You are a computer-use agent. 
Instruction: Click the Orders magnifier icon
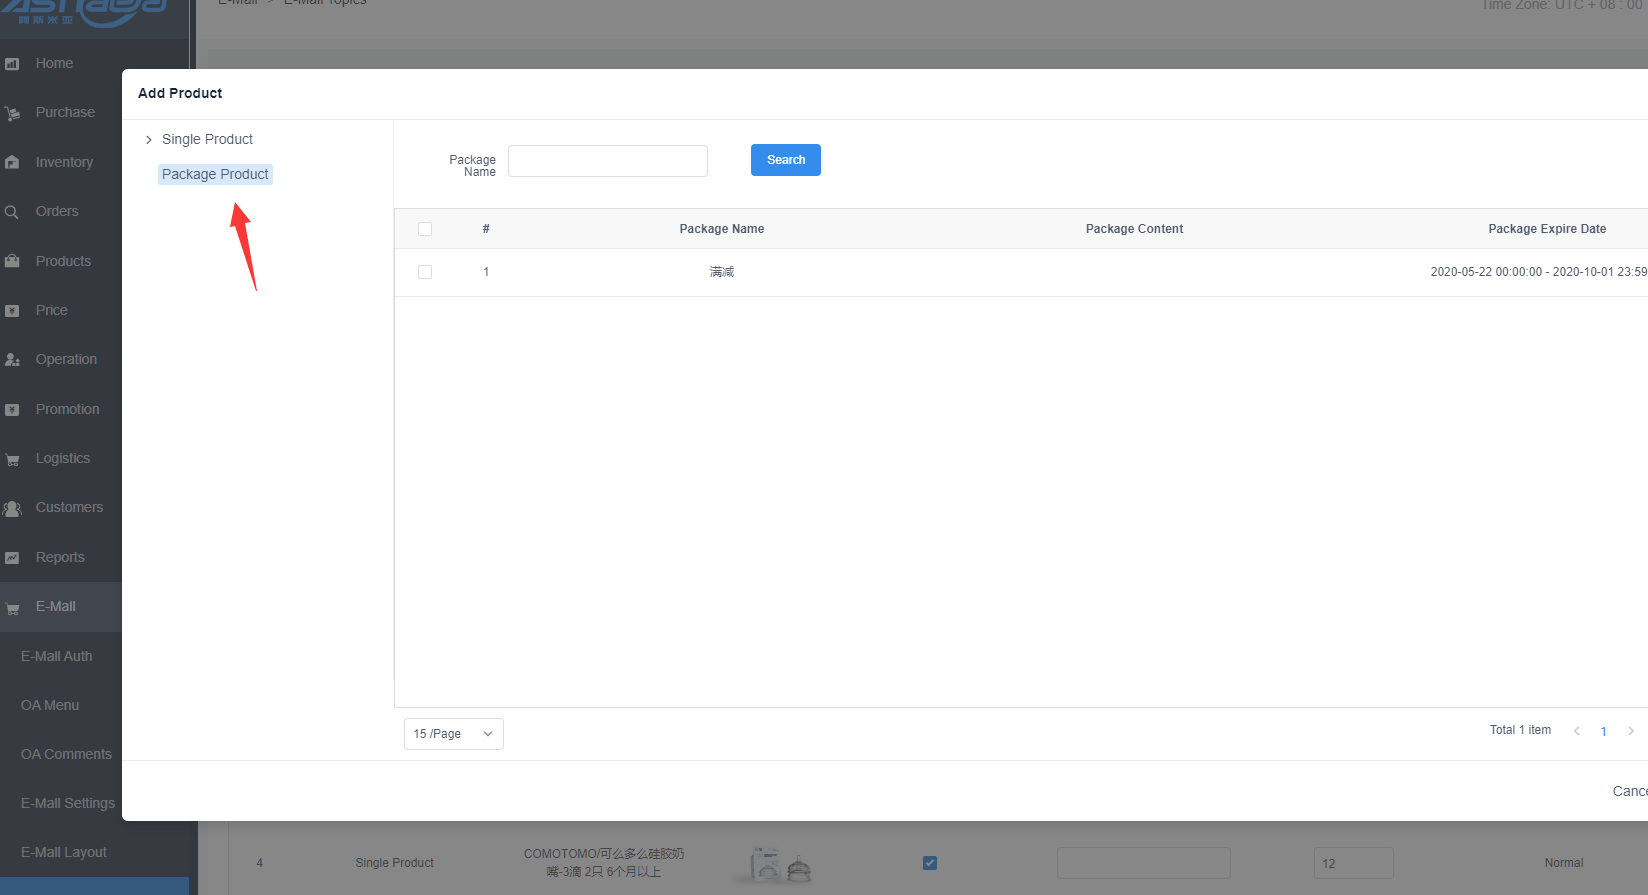click(12, 212)
